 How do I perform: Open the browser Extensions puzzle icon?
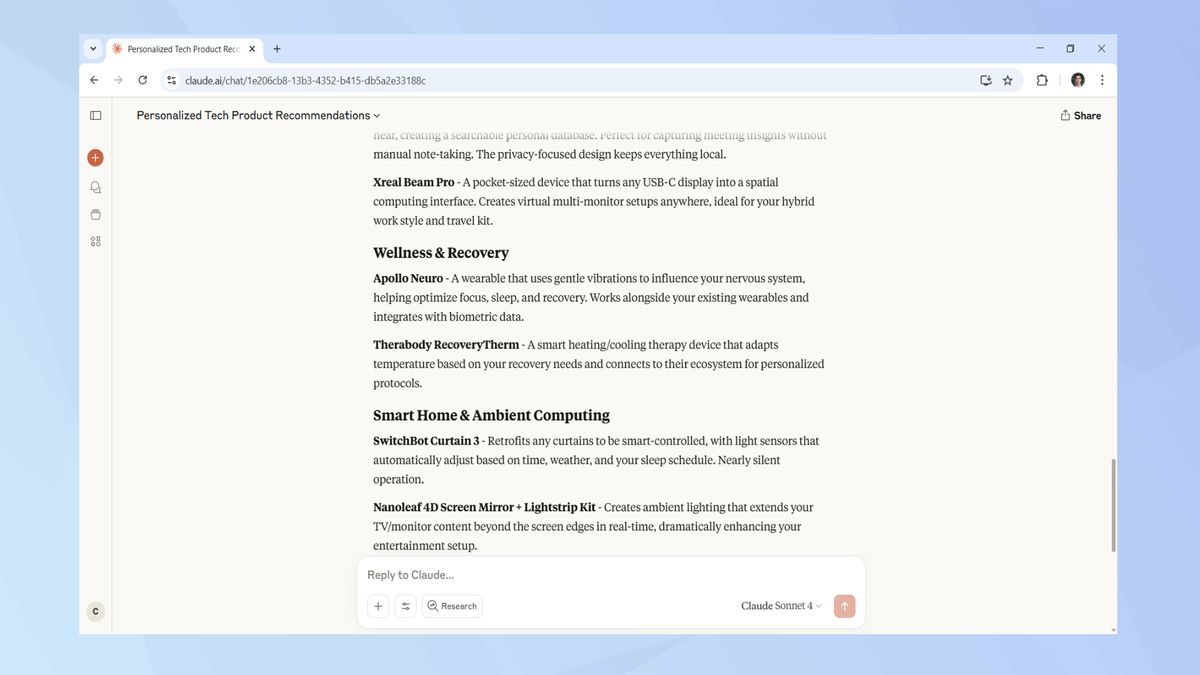coord(1041,80)
